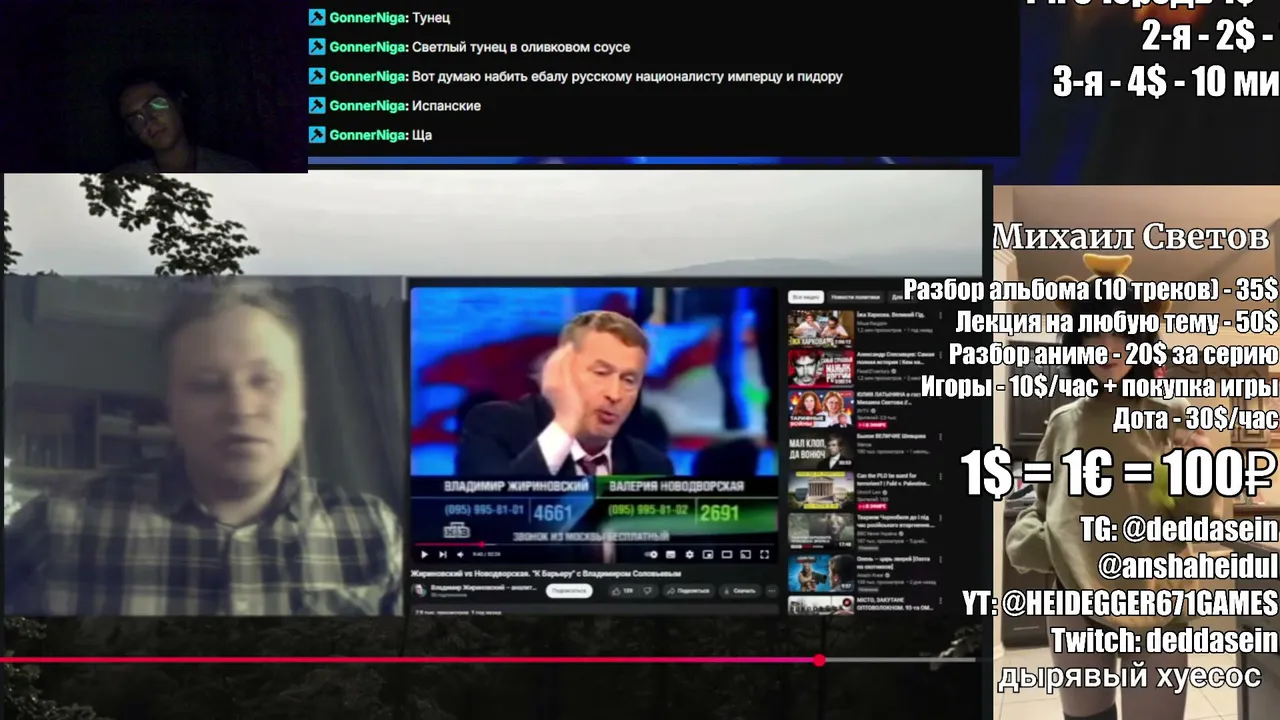The image size is (1280, 720).
Task: Open the 'Can the PLO be sued' video thumbnail
Action: (x=820, y=491)
